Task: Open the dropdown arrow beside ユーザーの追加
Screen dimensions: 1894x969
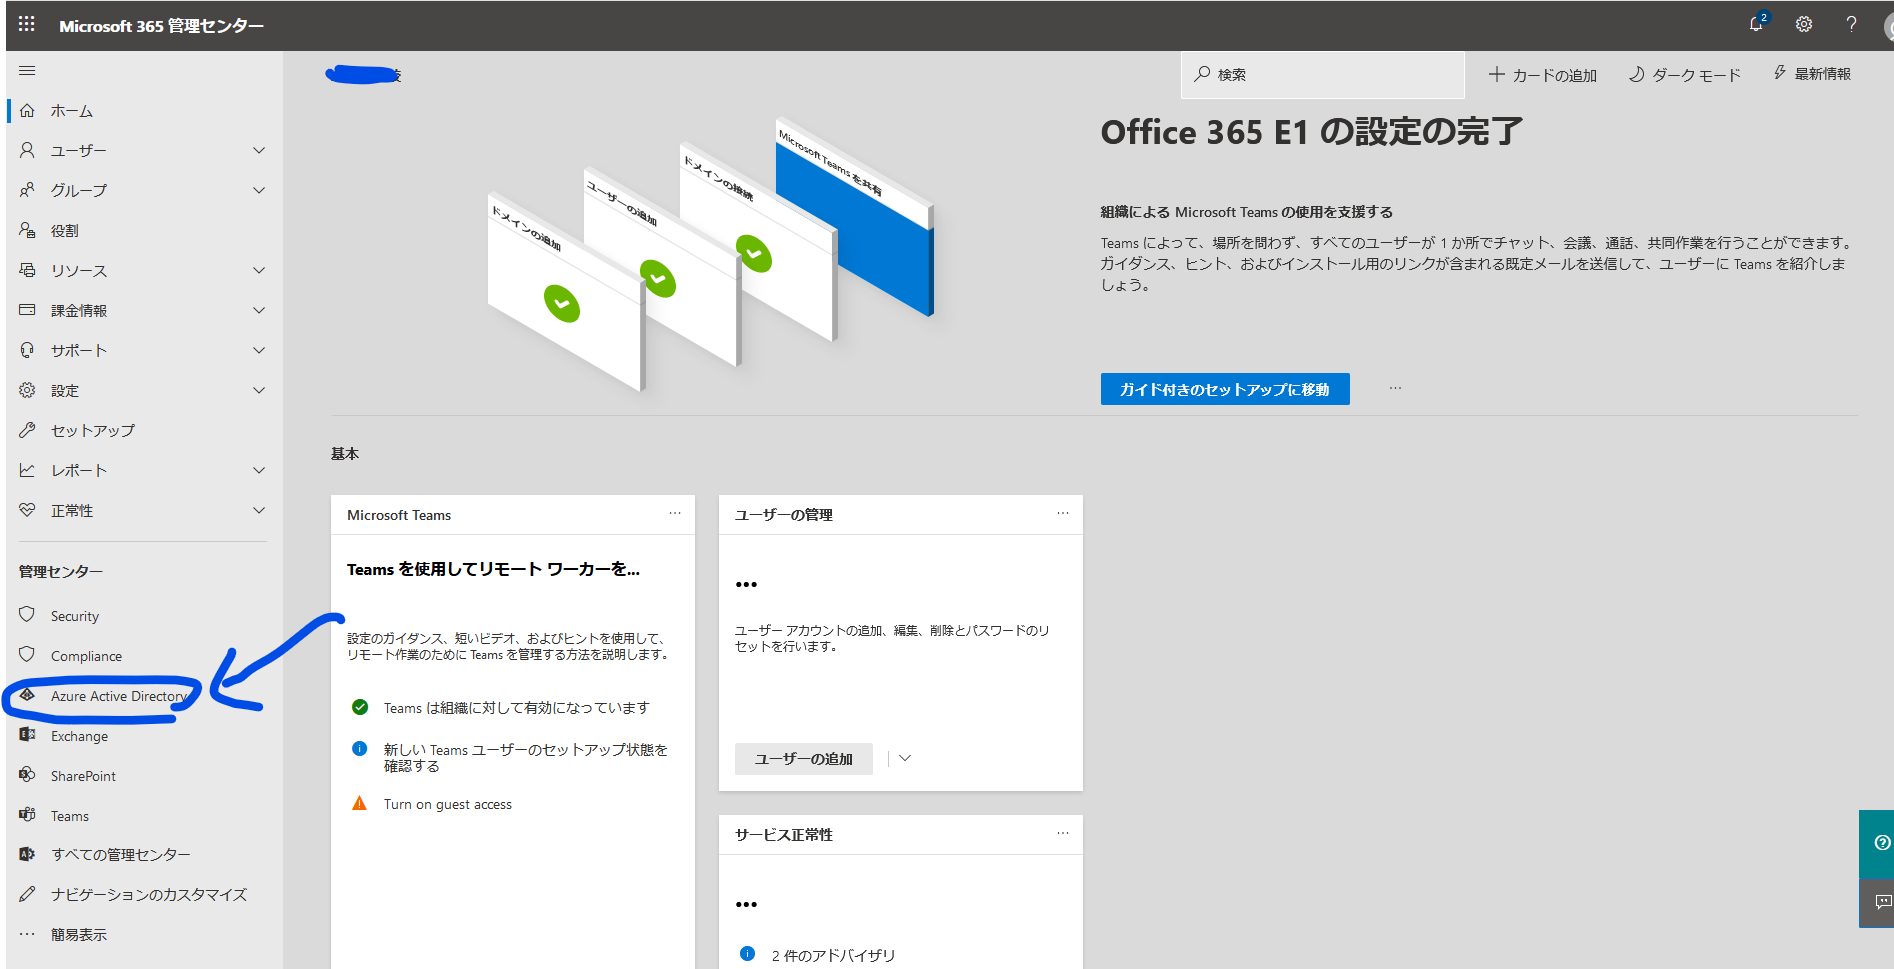Action: click(x=905, y=758)
